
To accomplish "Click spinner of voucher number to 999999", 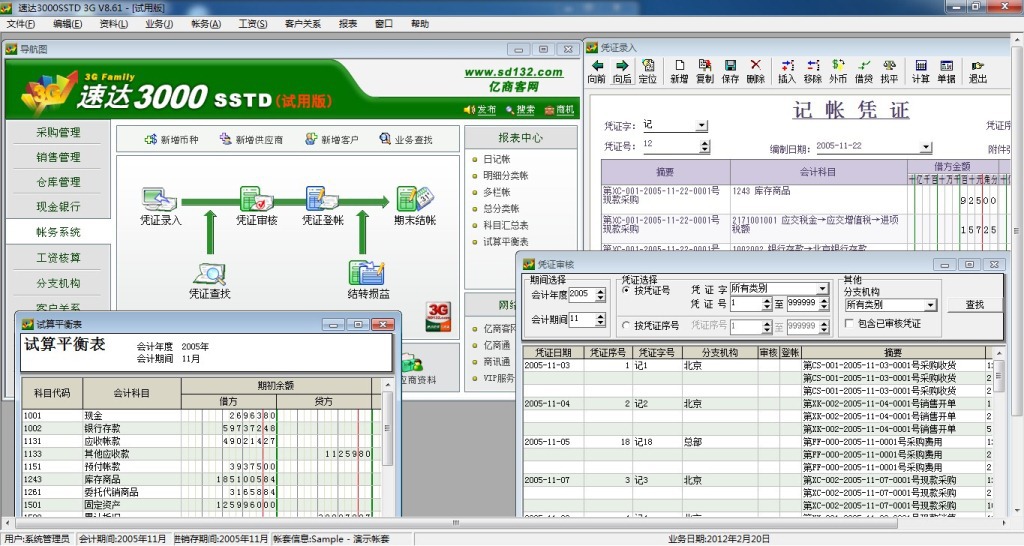I will (x=824, y=304).
